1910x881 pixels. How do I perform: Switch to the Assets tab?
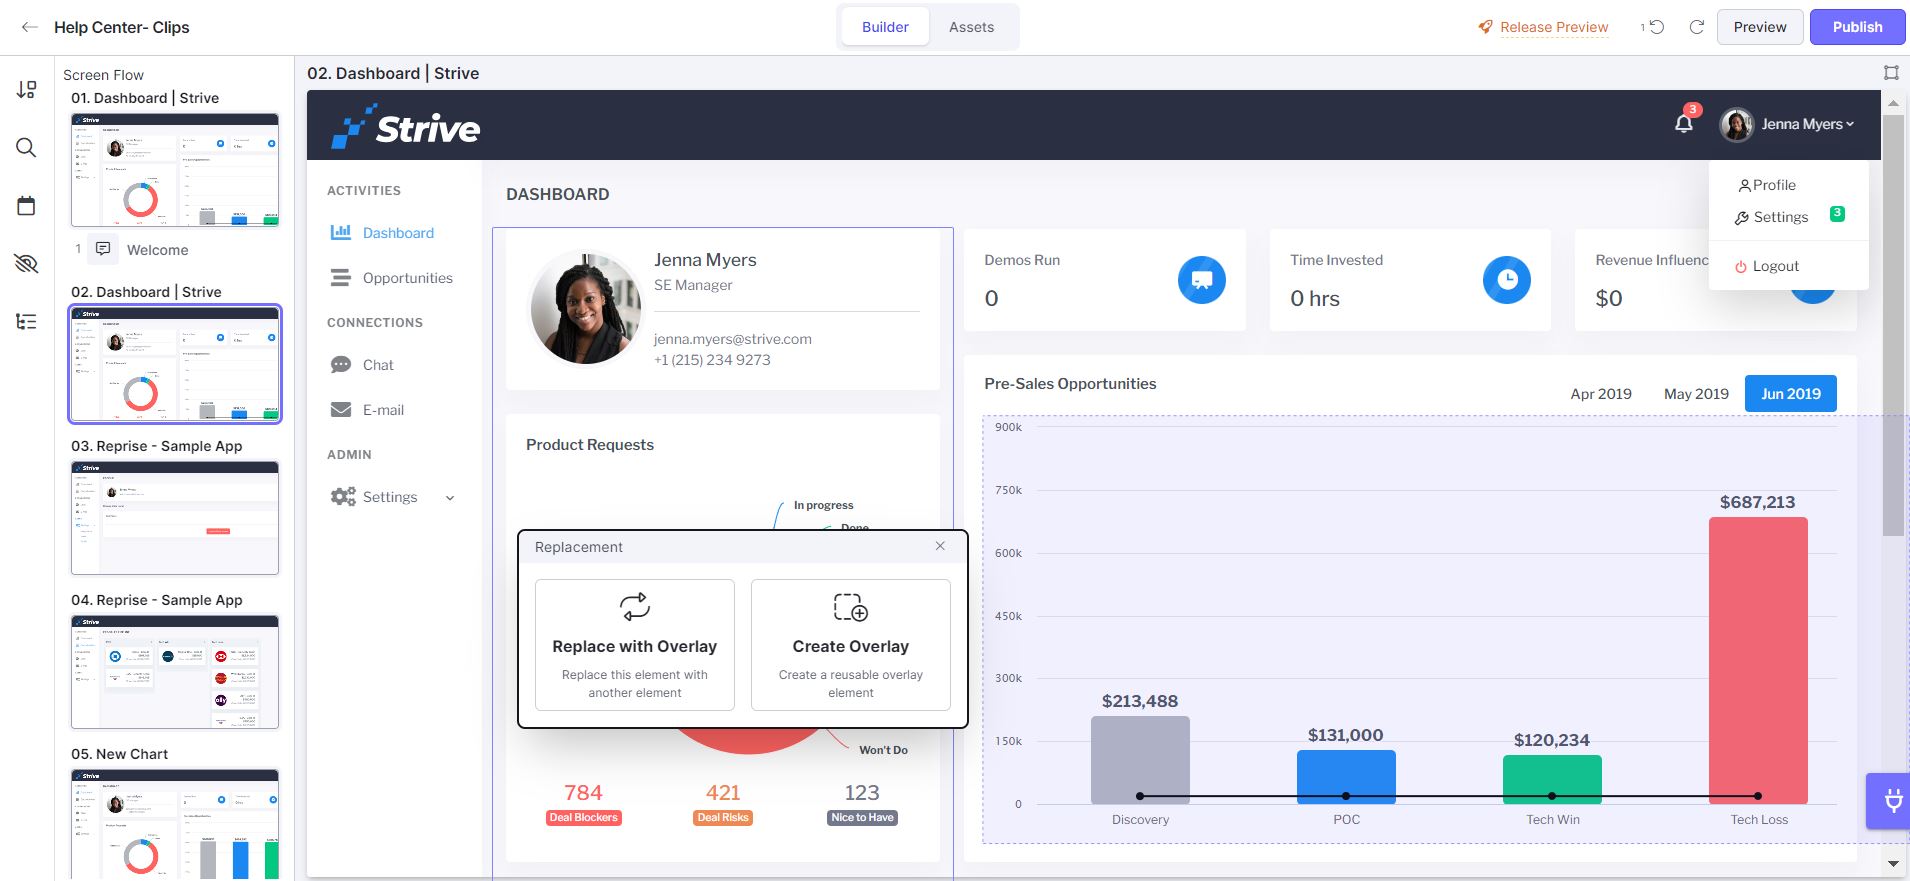(971, 27)
